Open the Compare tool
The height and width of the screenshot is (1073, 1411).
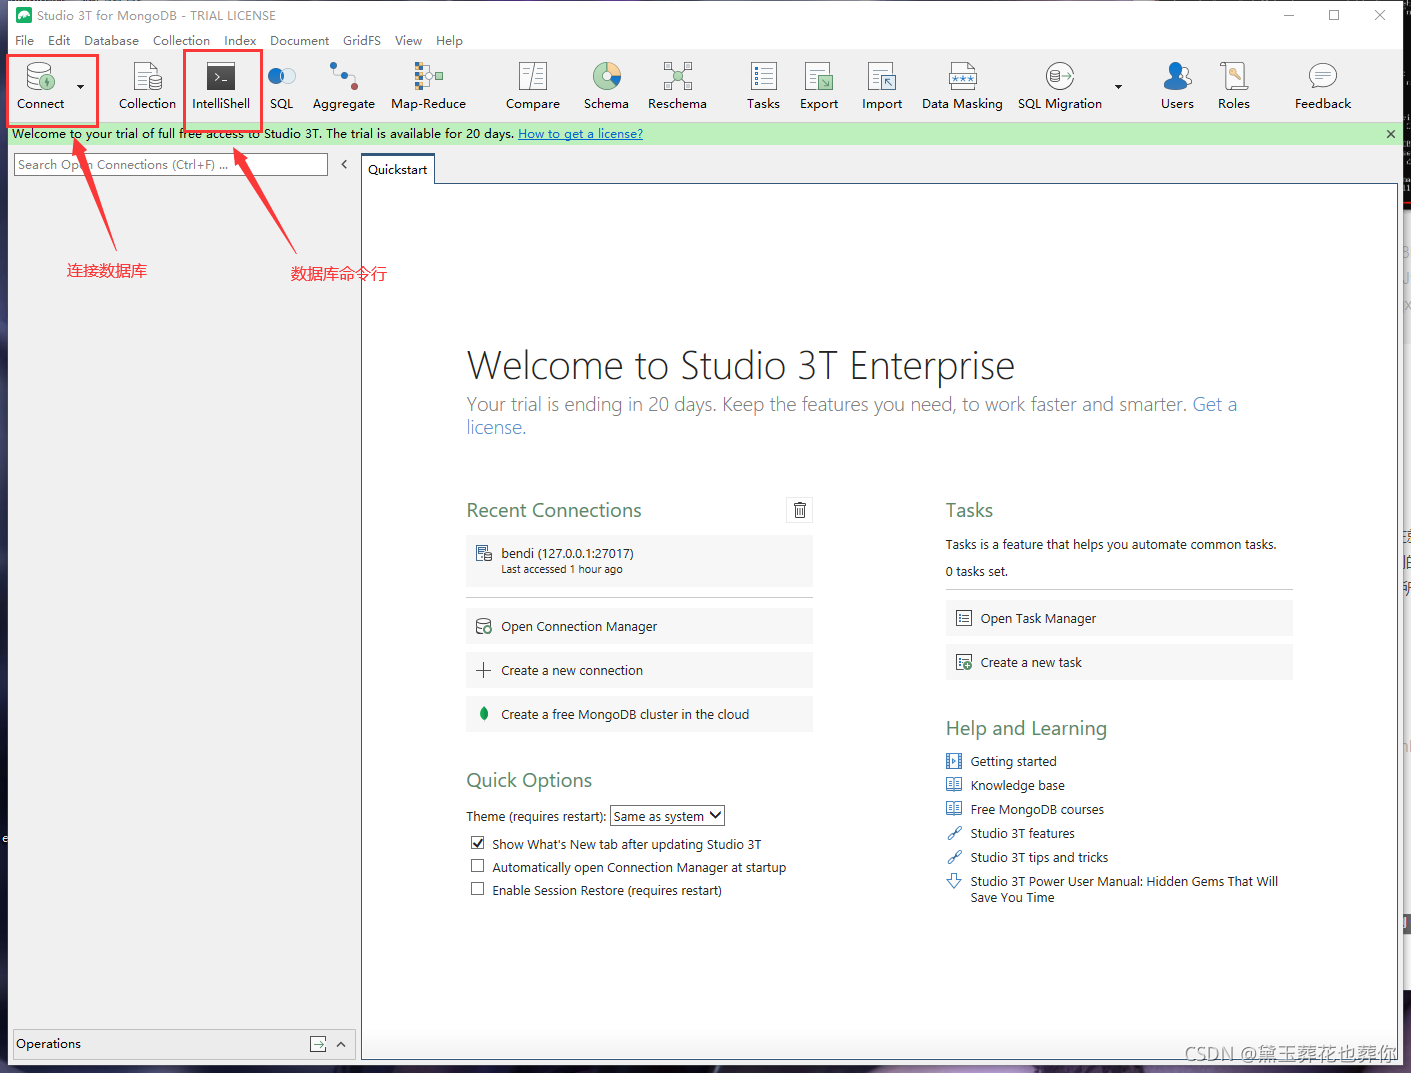click(x=533, y=86)
